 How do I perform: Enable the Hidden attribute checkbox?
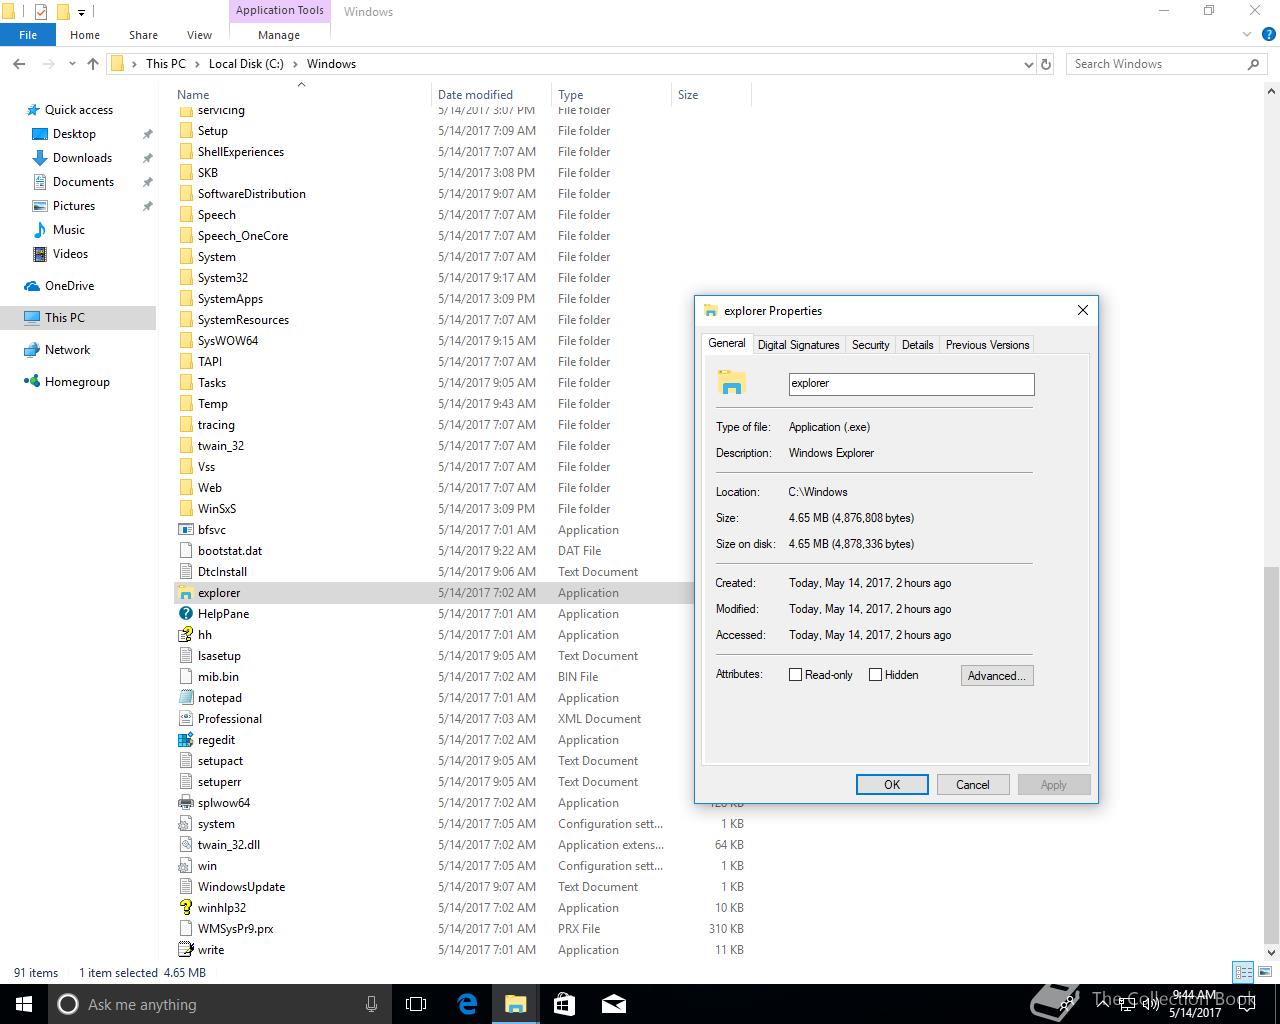click(876, 675)
